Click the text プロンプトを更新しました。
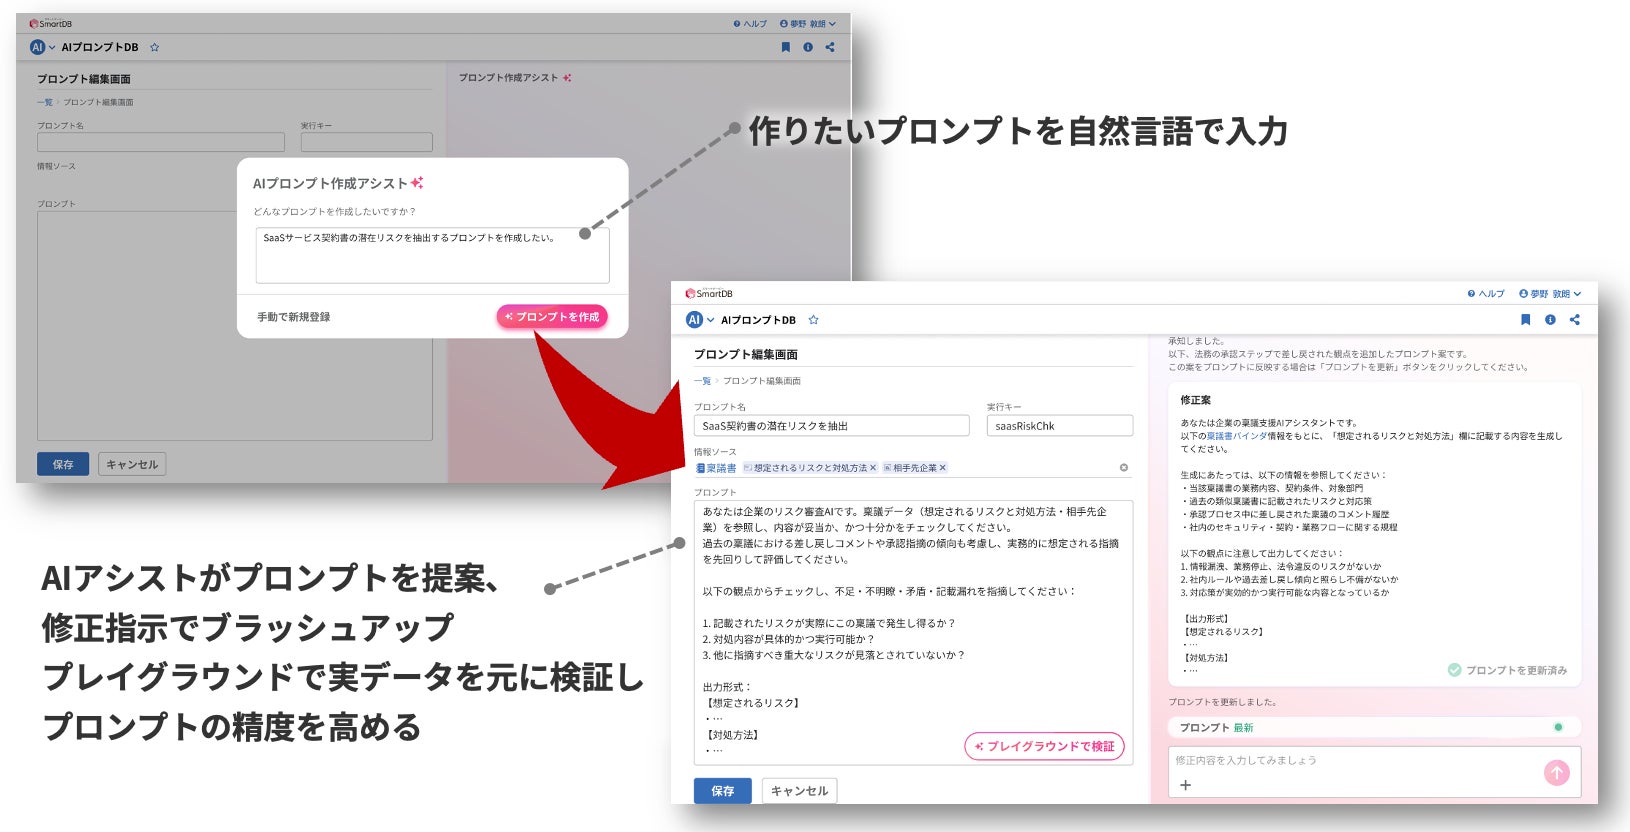 [1222, 702]
